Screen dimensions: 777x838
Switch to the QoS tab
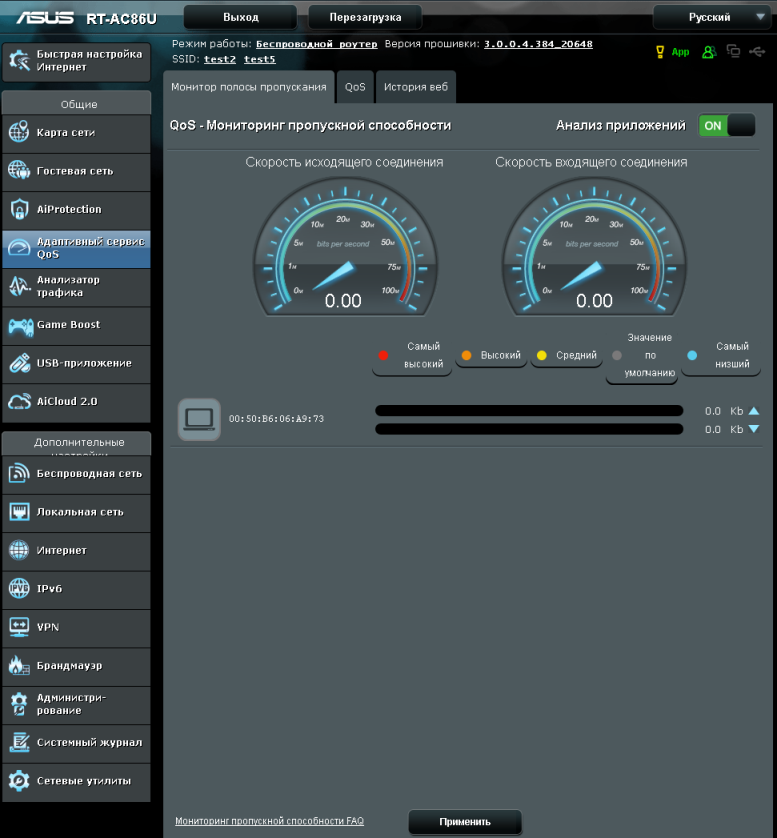355,87
